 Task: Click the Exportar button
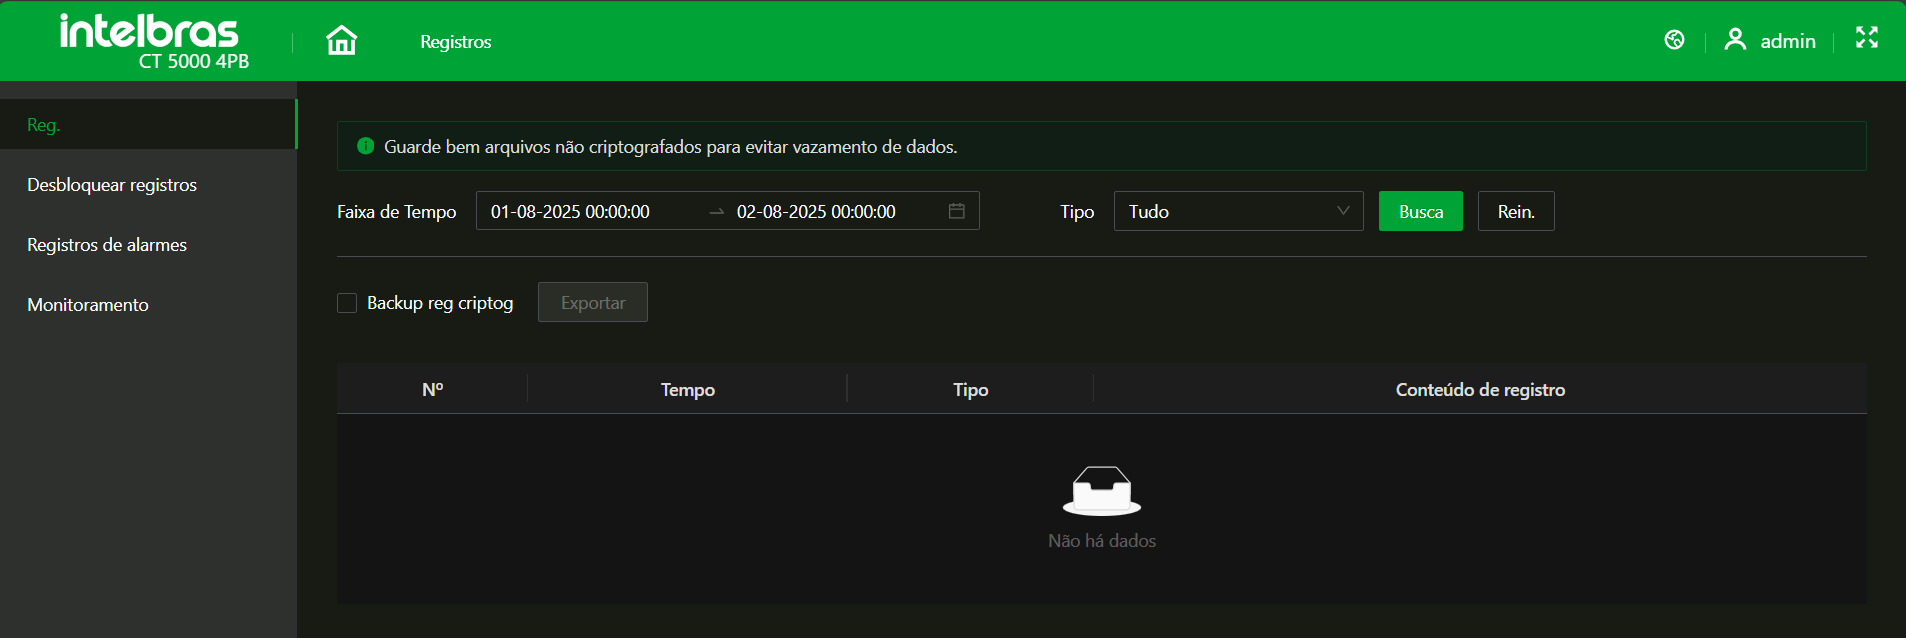(592, 303)
